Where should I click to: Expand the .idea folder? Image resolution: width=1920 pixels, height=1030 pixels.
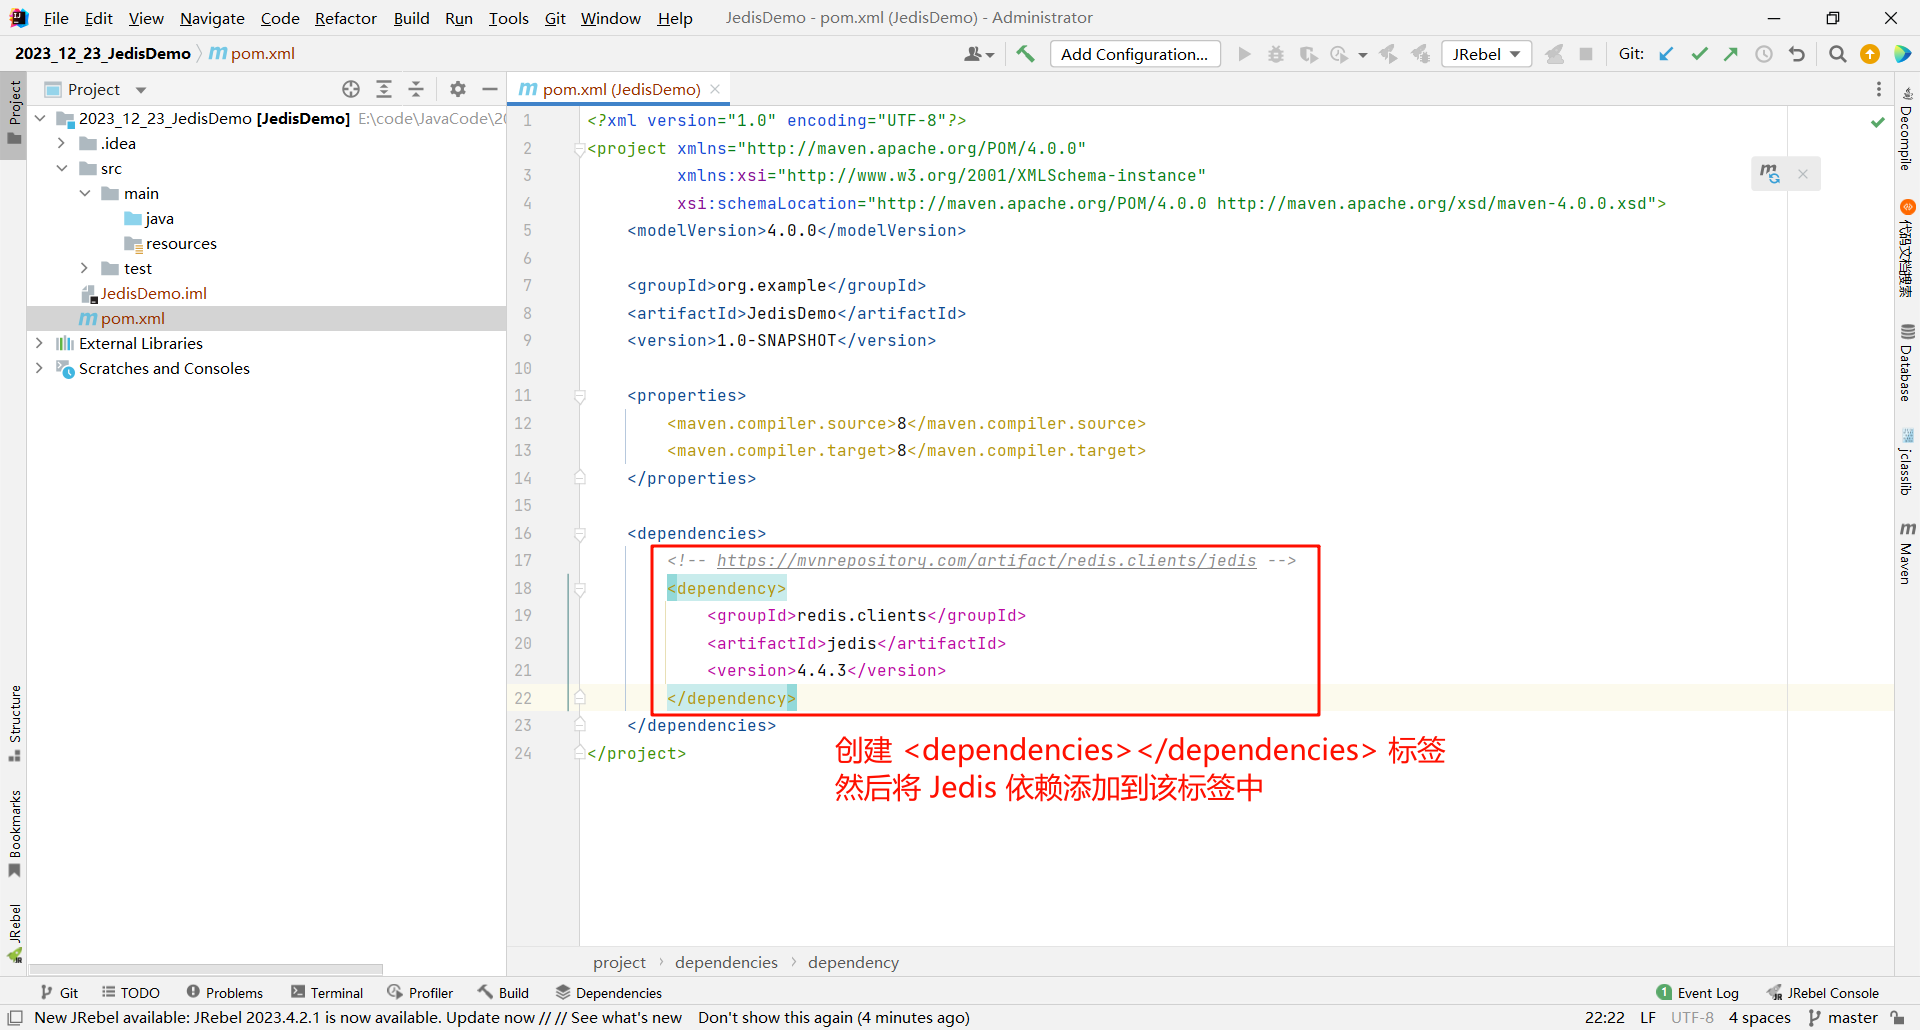tap(62, 143)
